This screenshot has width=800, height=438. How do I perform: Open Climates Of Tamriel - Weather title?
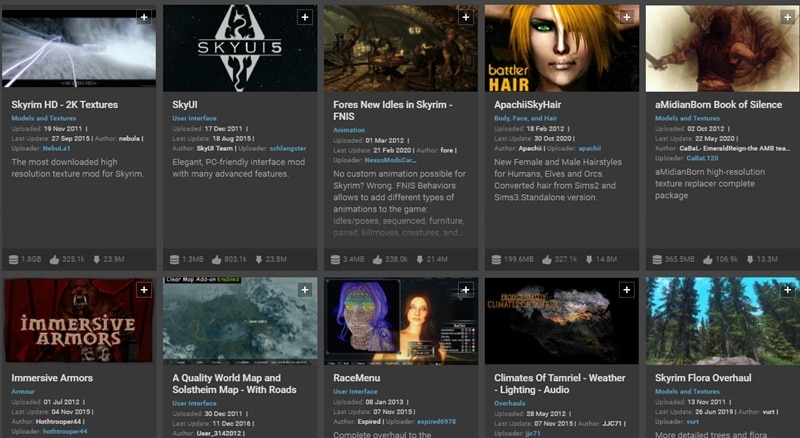point(559,384)
